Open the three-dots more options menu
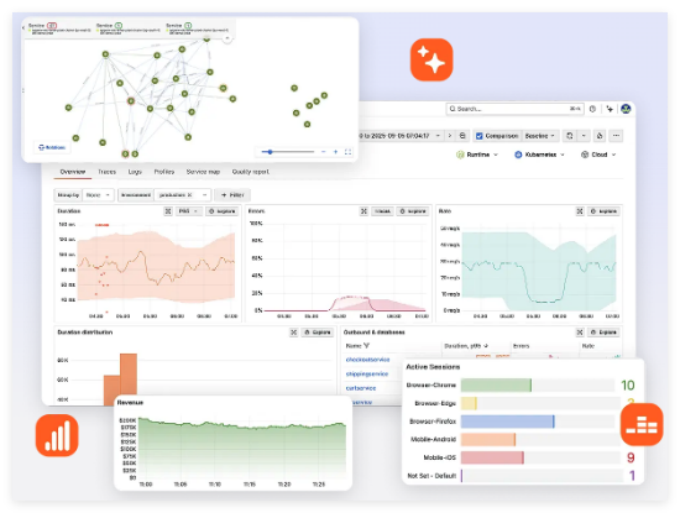681x514 pixels. point(616,136)
